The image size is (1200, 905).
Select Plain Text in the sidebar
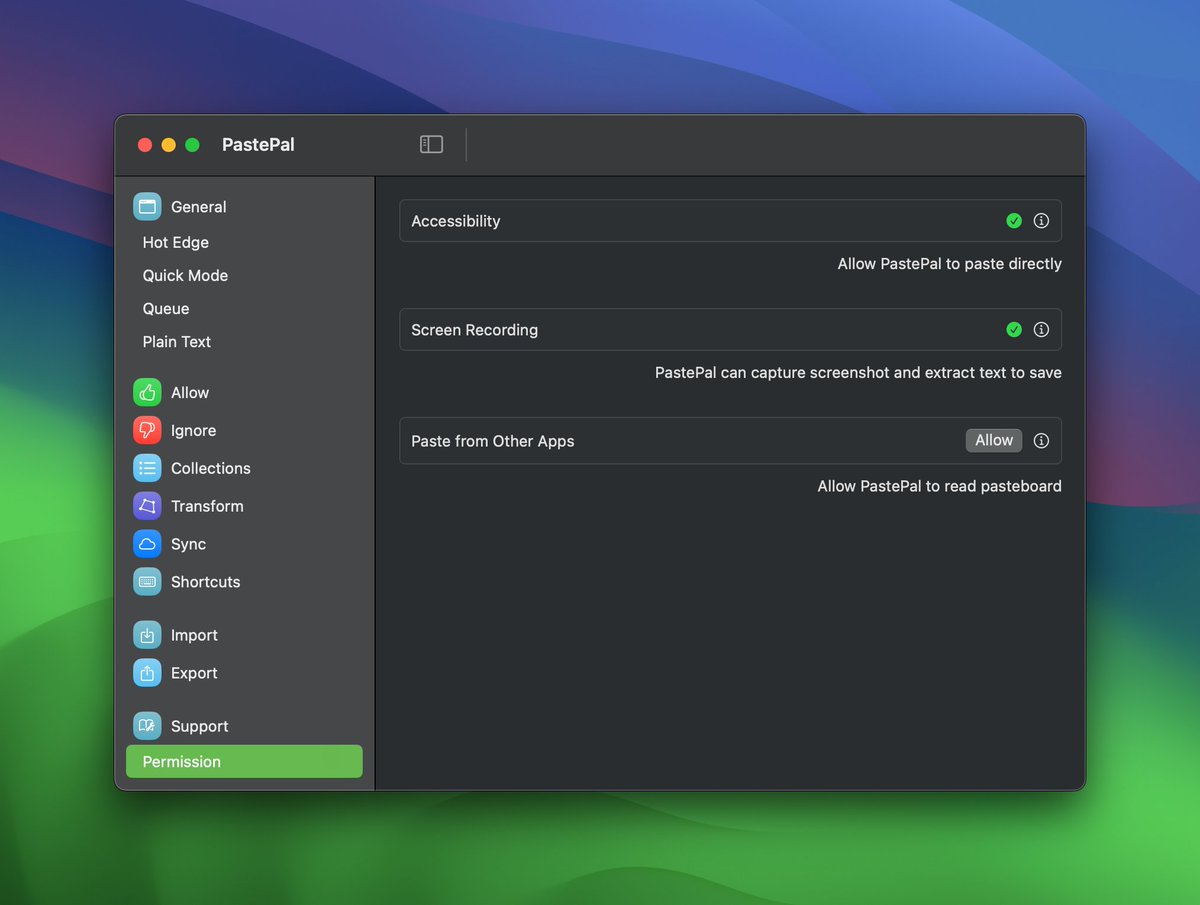tap(177, 342)
